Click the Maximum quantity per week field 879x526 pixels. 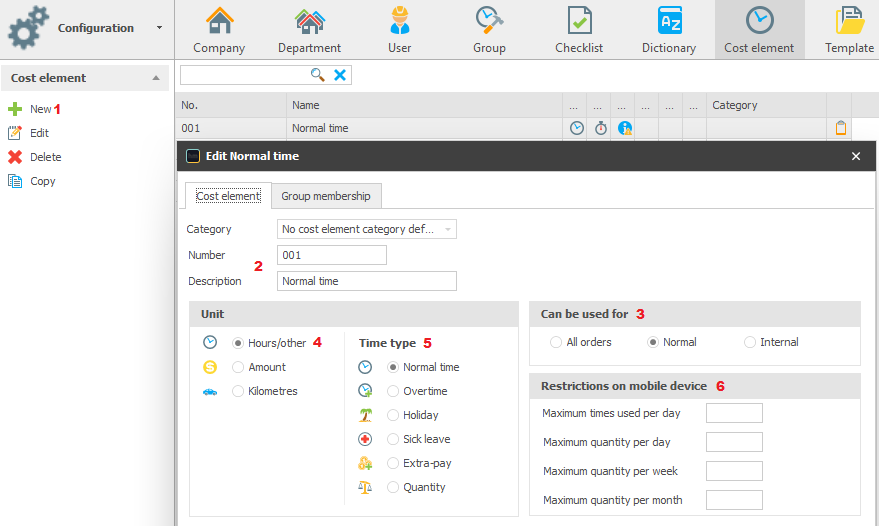pos(734,471)
